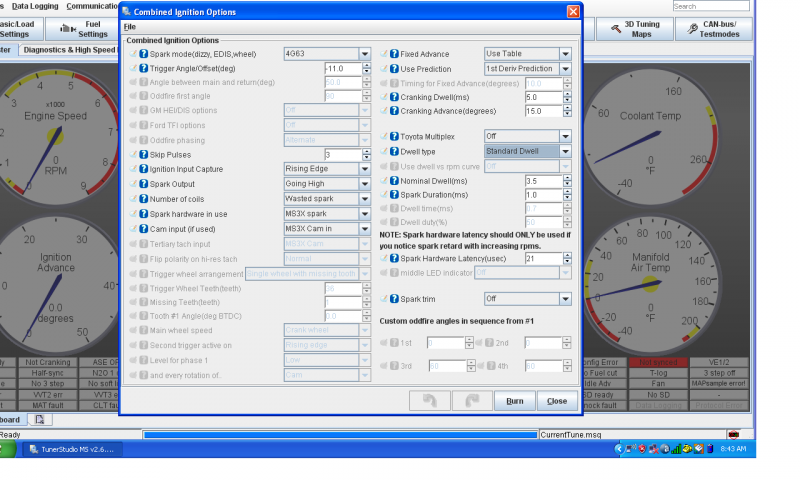Expand the Spark Output dropdown

tap(365, 184)
